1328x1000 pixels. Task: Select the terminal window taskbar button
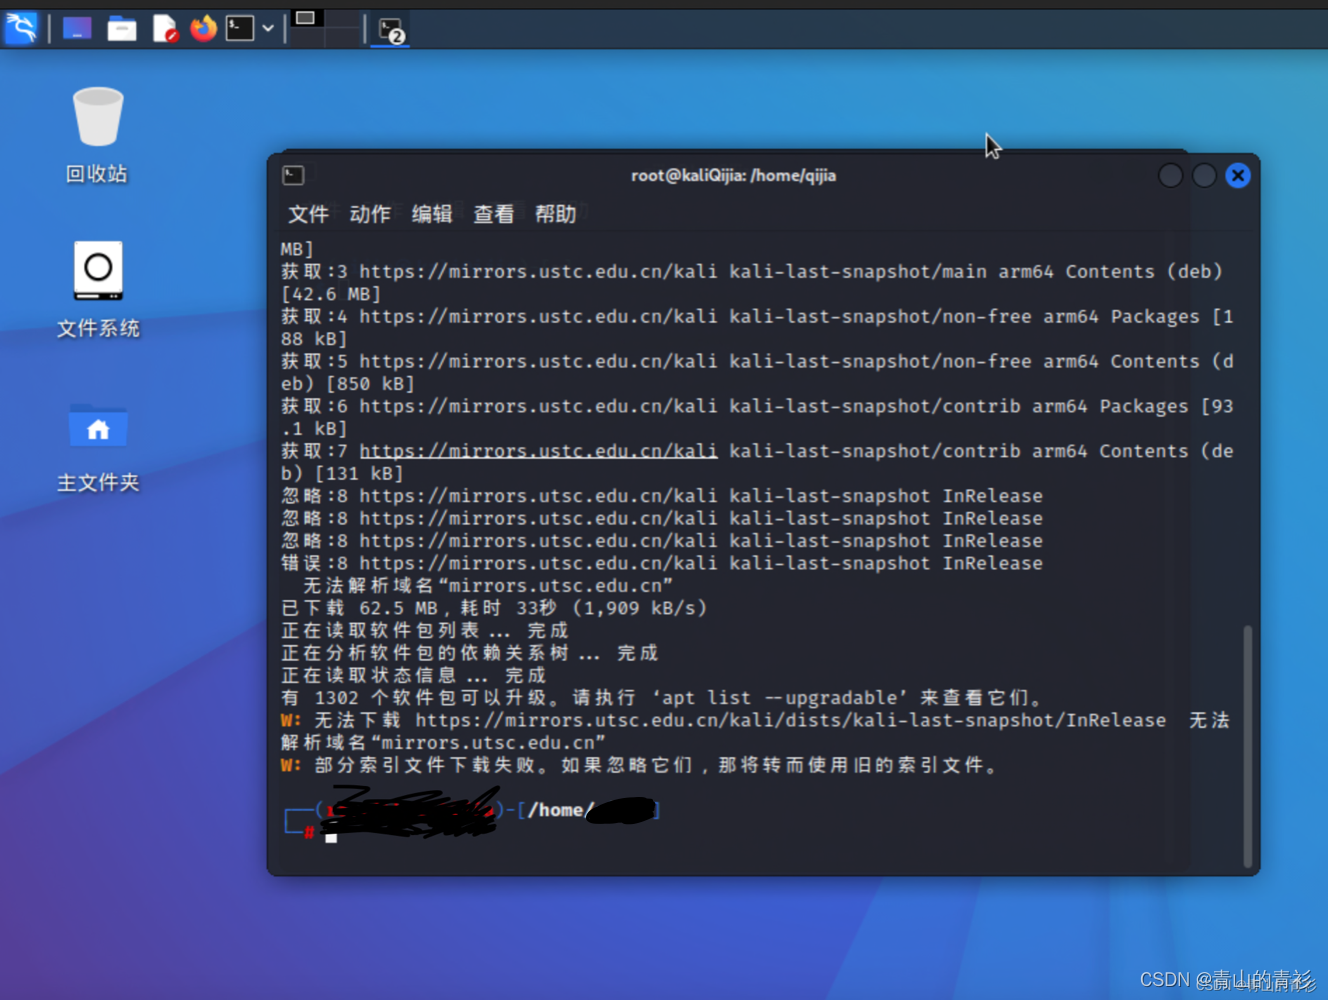tap(391, 30)
